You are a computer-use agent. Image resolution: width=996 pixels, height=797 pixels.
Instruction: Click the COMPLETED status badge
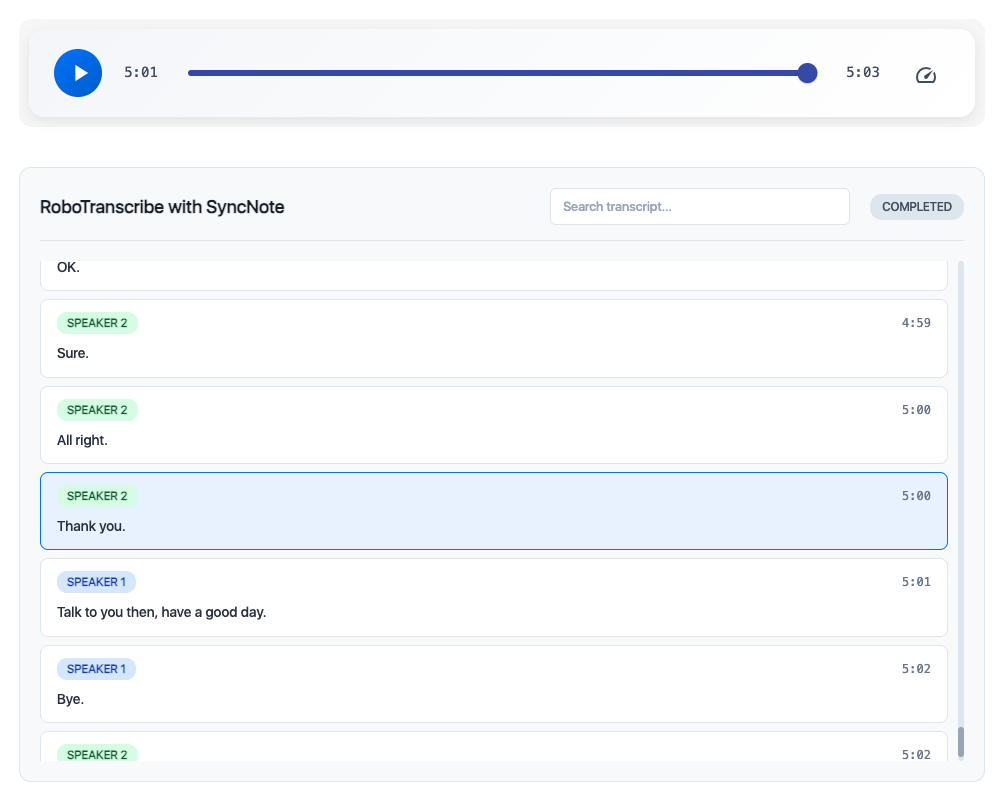(x=916, y=207)
